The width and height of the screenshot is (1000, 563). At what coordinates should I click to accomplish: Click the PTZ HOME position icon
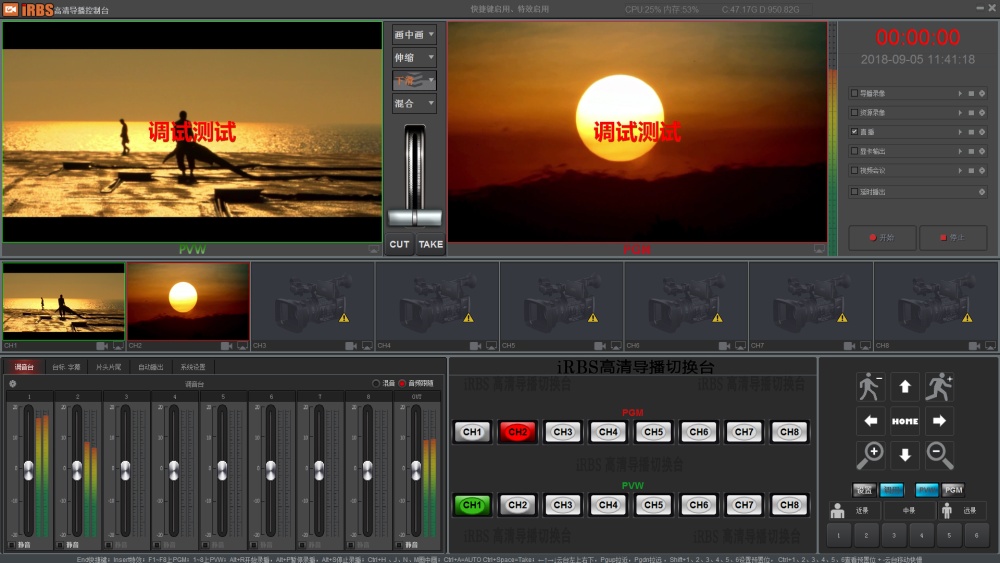(x=904, y=421)
